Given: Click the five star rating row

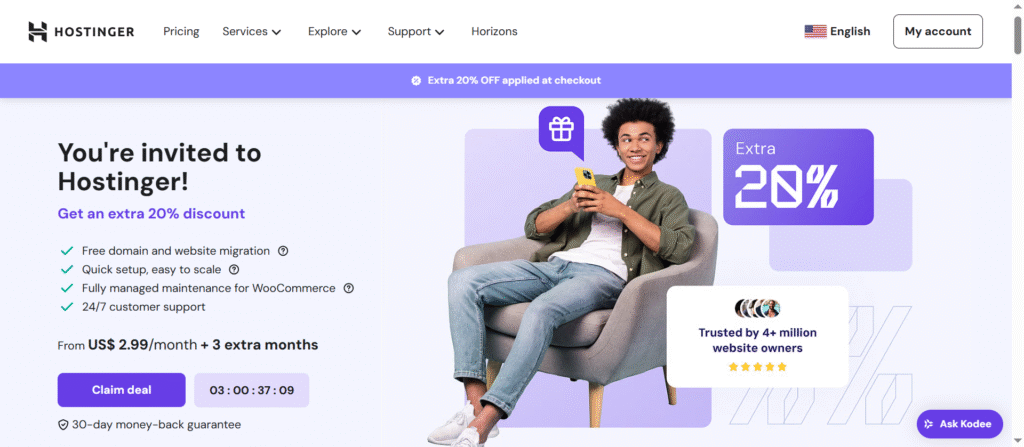Looking at the screenshot, I should click(x=758, y=367).
